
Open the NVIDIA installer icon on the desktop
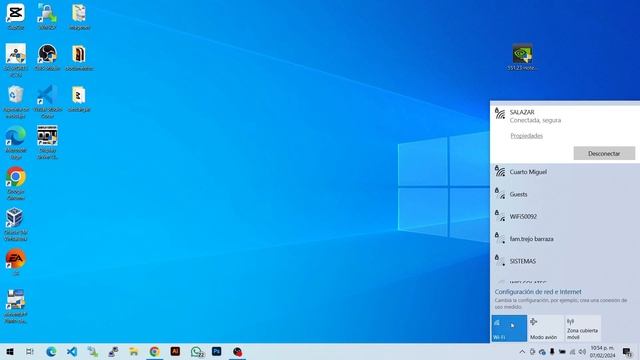tap(522, 57)
